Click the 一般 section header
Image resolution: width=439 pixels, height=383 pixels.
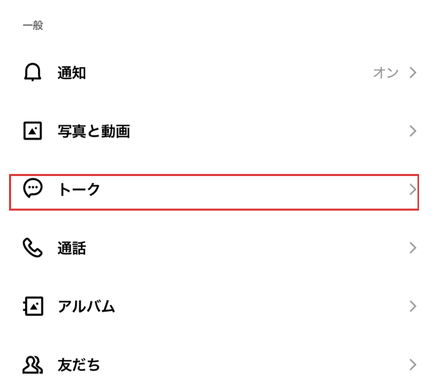33,25
